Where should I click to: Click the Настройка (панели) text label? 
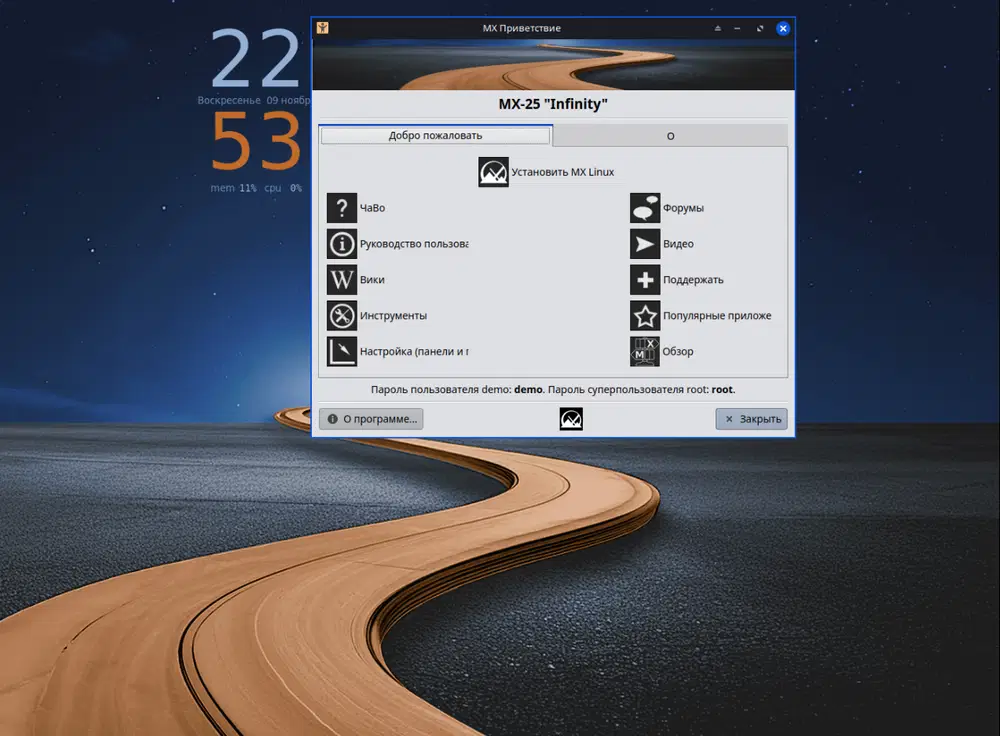pyautogui.click(x=414, y=351)
